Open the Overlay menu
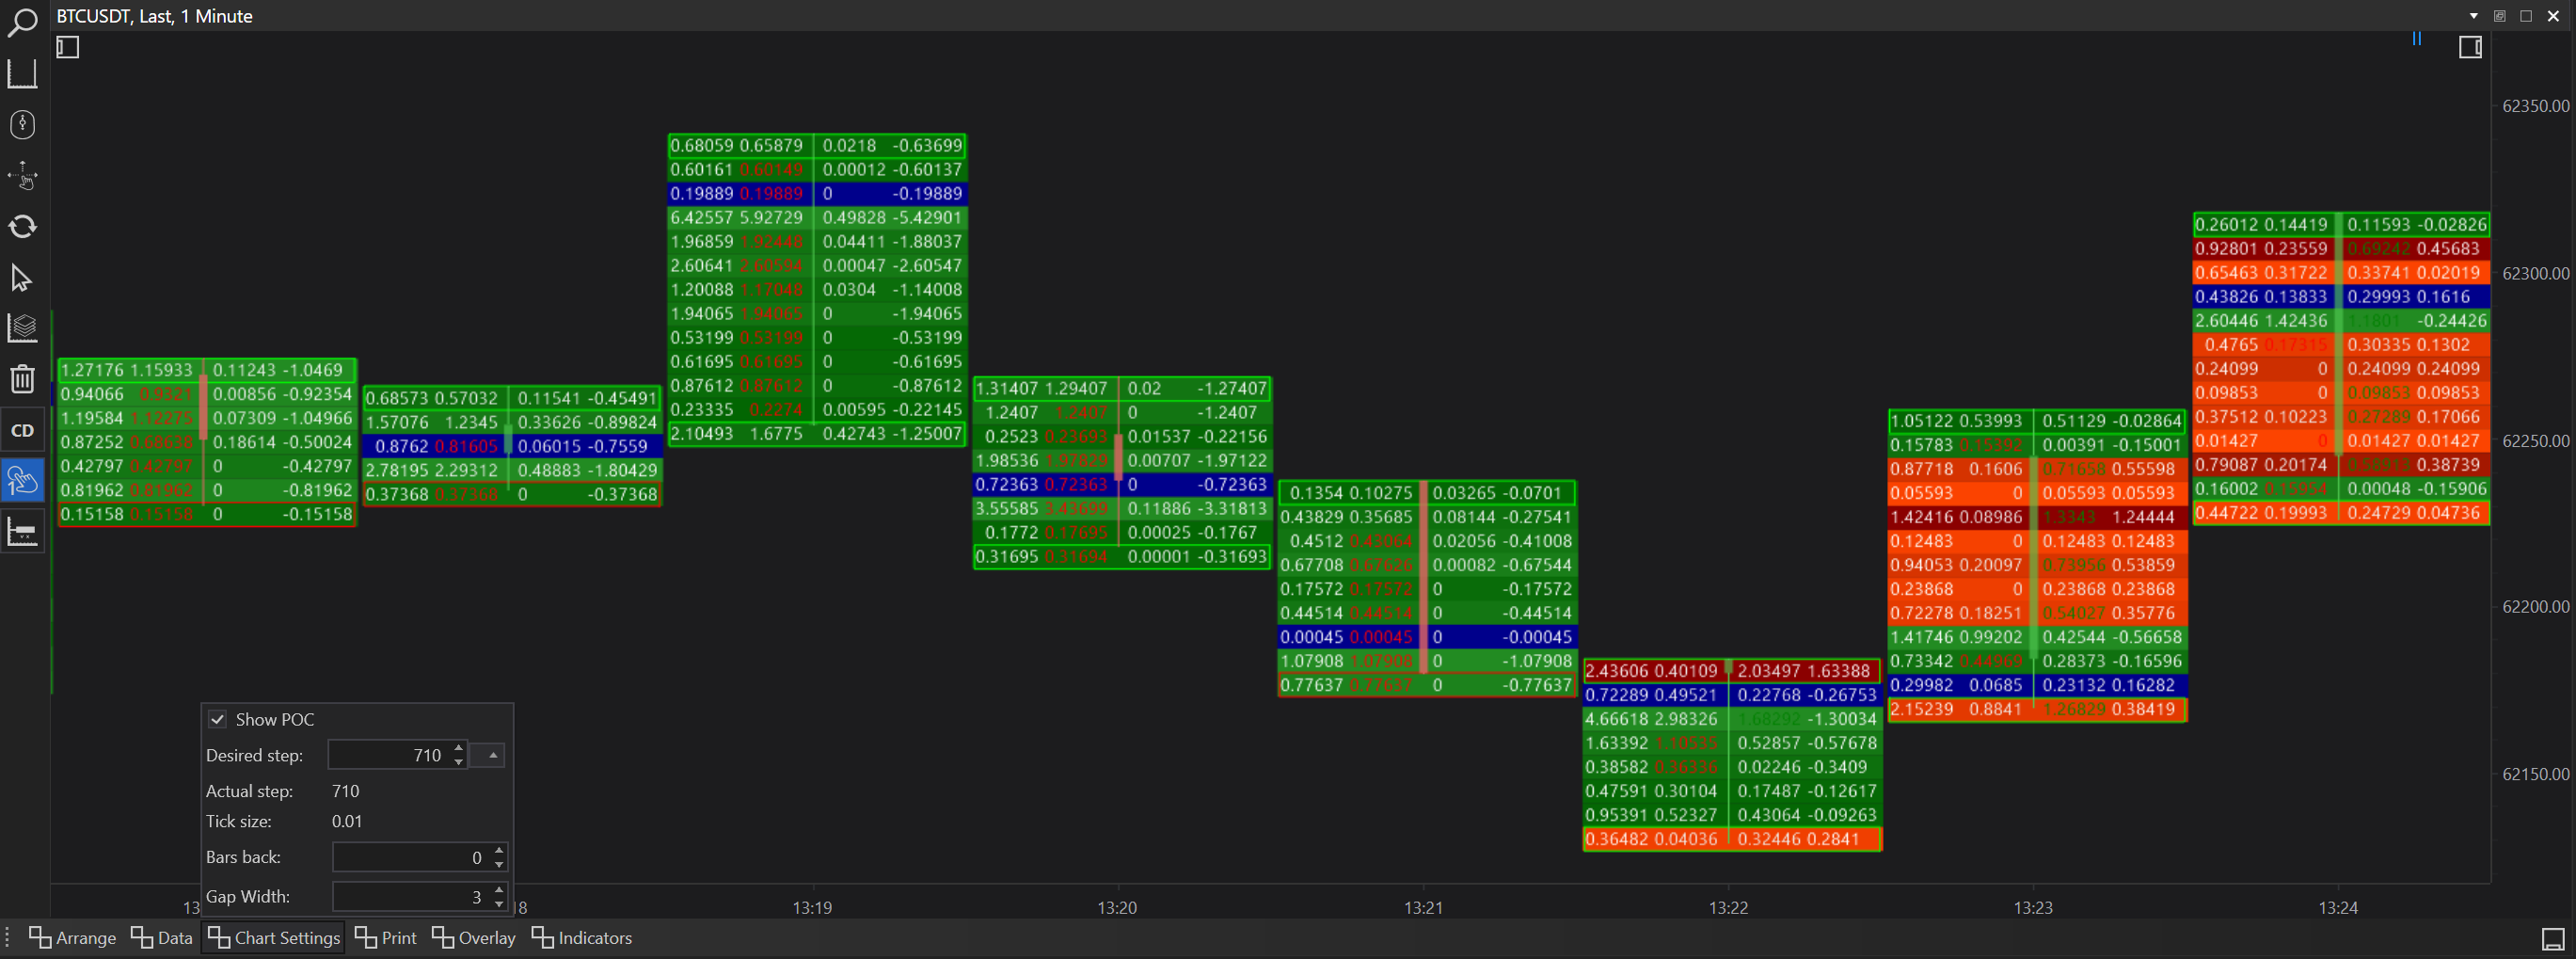 474,938
